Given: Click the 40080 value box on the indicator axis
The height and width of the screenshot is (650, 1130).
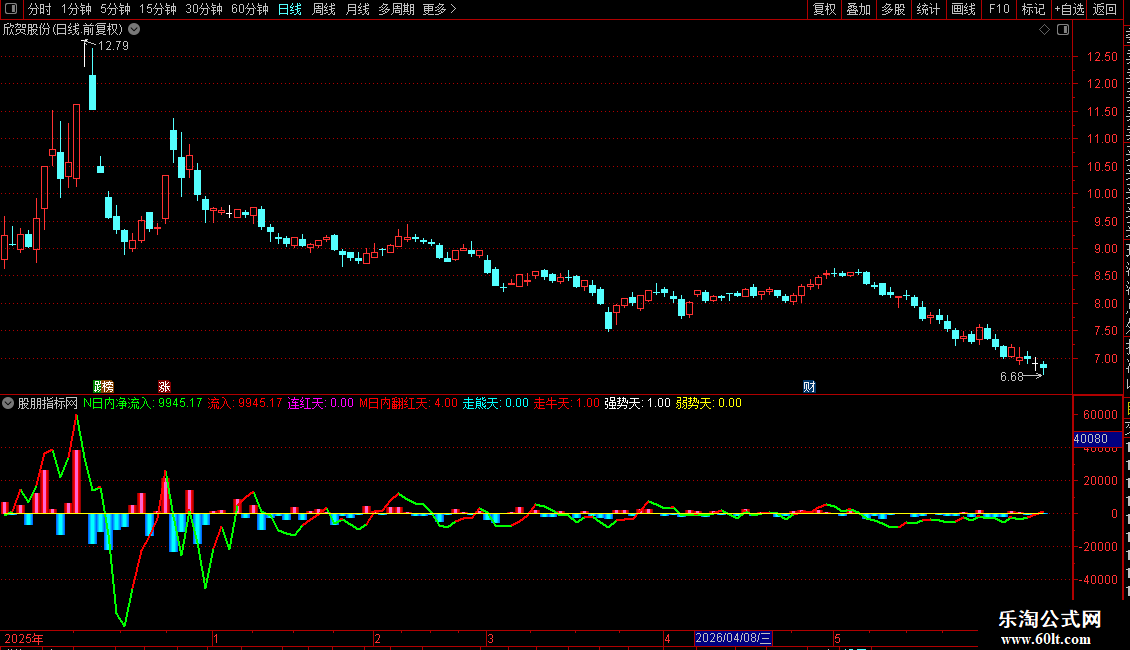Looking at the screenshot, I should click(1097, 439).
